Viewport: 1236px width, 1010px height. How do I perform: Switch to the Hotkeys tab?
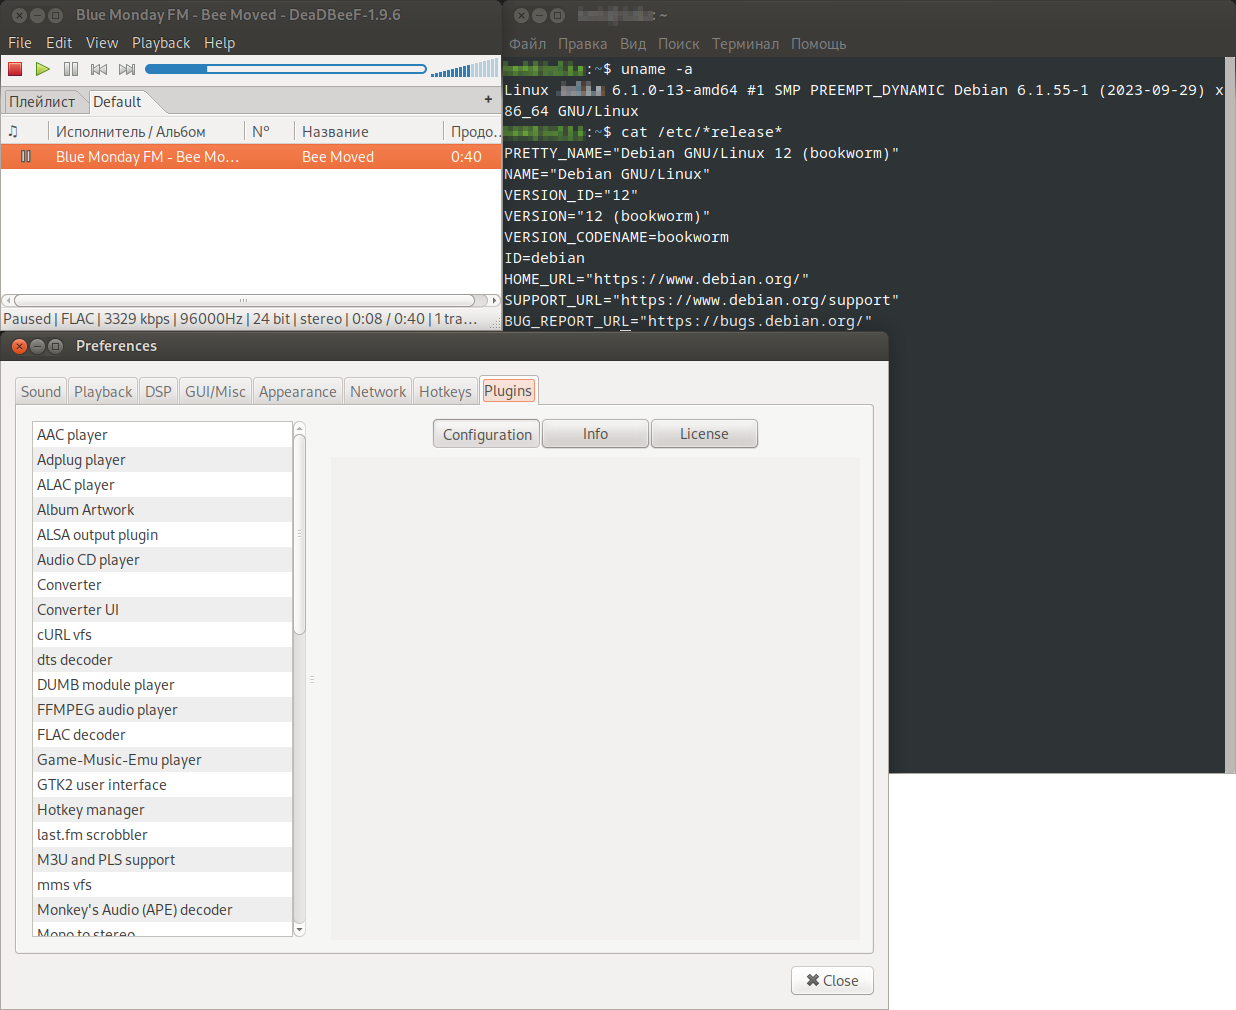coord(445,392)
